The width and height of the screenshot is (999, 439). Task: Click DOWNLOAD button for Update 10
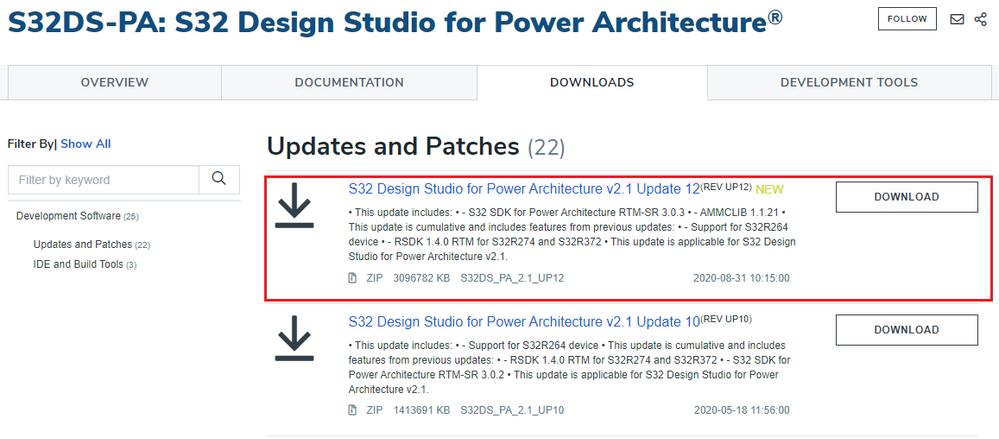click(907, 329)
